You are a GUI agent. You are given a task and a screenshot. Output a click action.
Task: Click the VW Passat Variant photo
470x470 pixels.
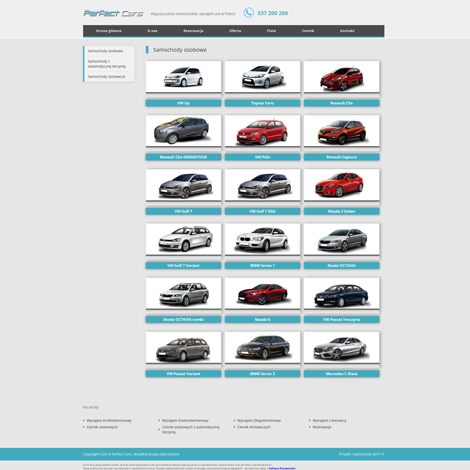(183, 348)
